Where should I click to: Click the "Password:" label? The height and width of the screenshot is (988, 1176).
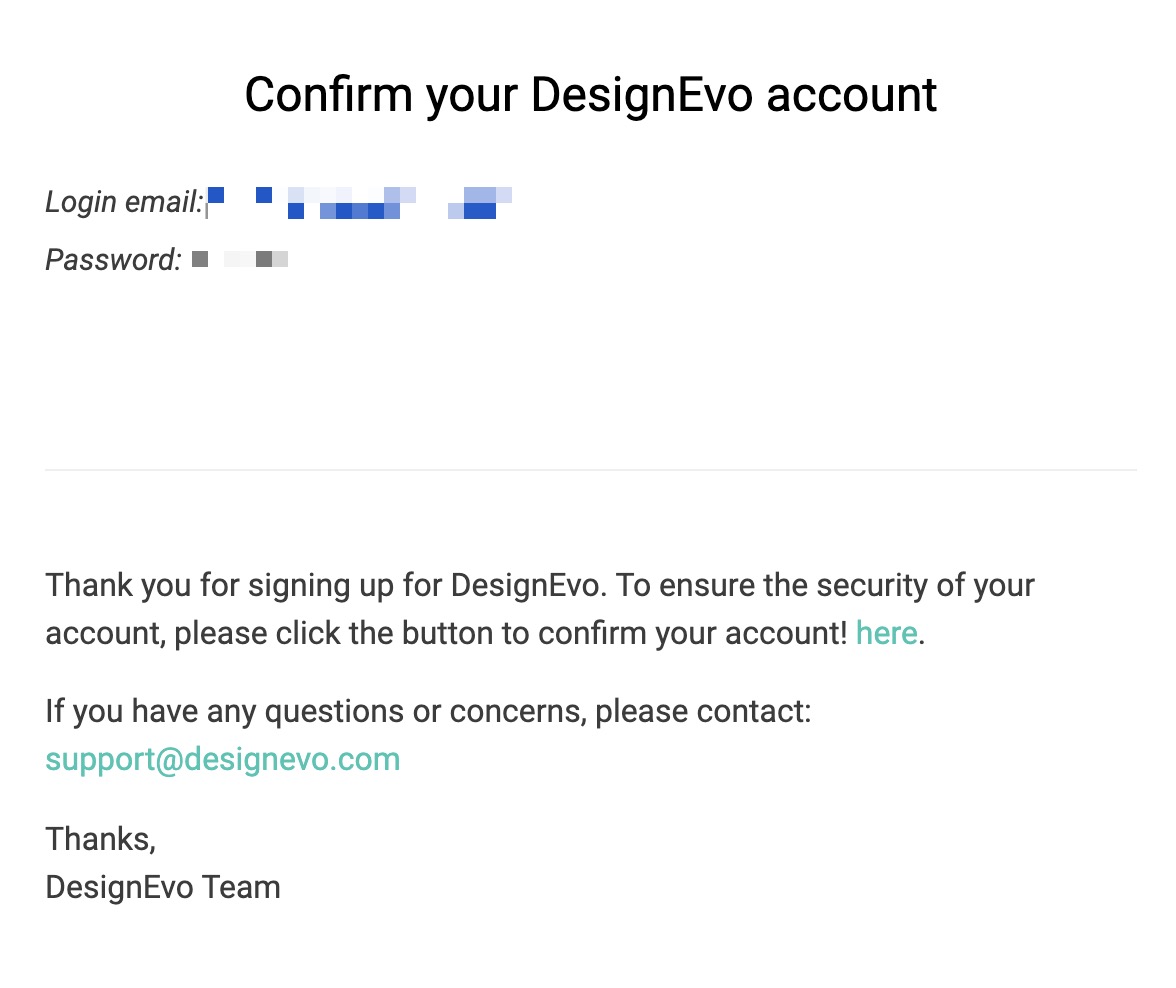coord(113,260)
